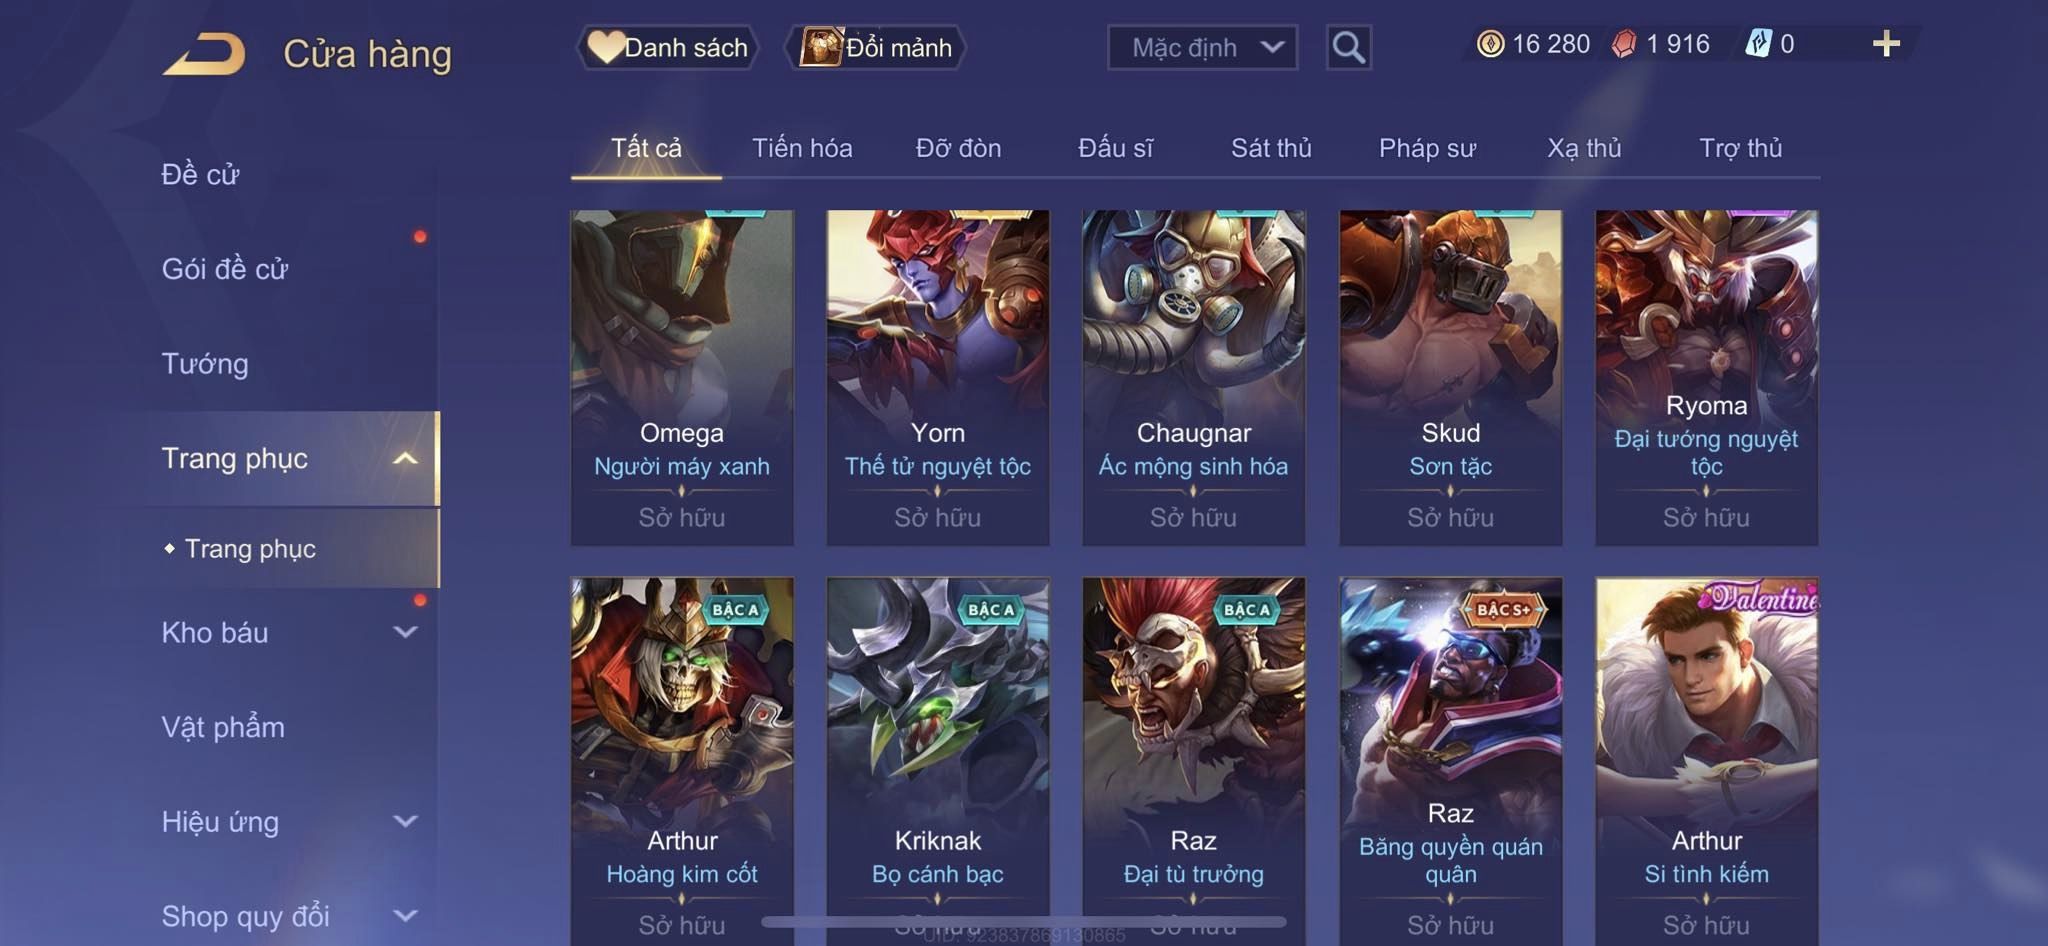Image resolution: width=2048 pixels, height=946 pixels.
Task: Open Tướng in the sidebar
Action: point(205,363)
